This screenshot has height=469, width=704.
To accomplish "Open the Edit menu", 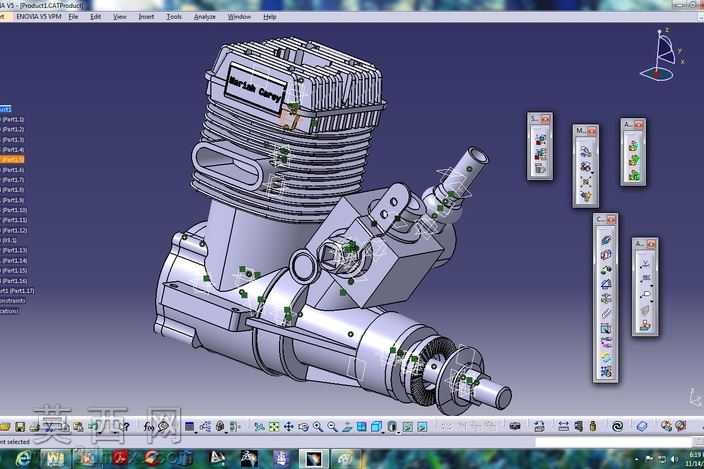I will pos(96,17).
